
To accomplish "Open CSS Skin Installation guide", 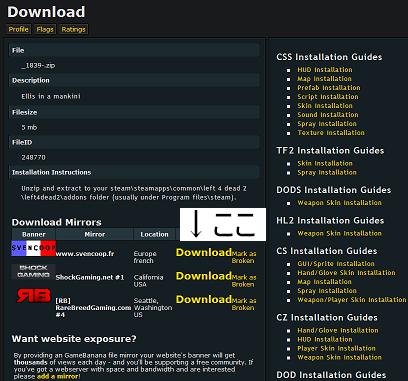I will [x=325, y=106].
